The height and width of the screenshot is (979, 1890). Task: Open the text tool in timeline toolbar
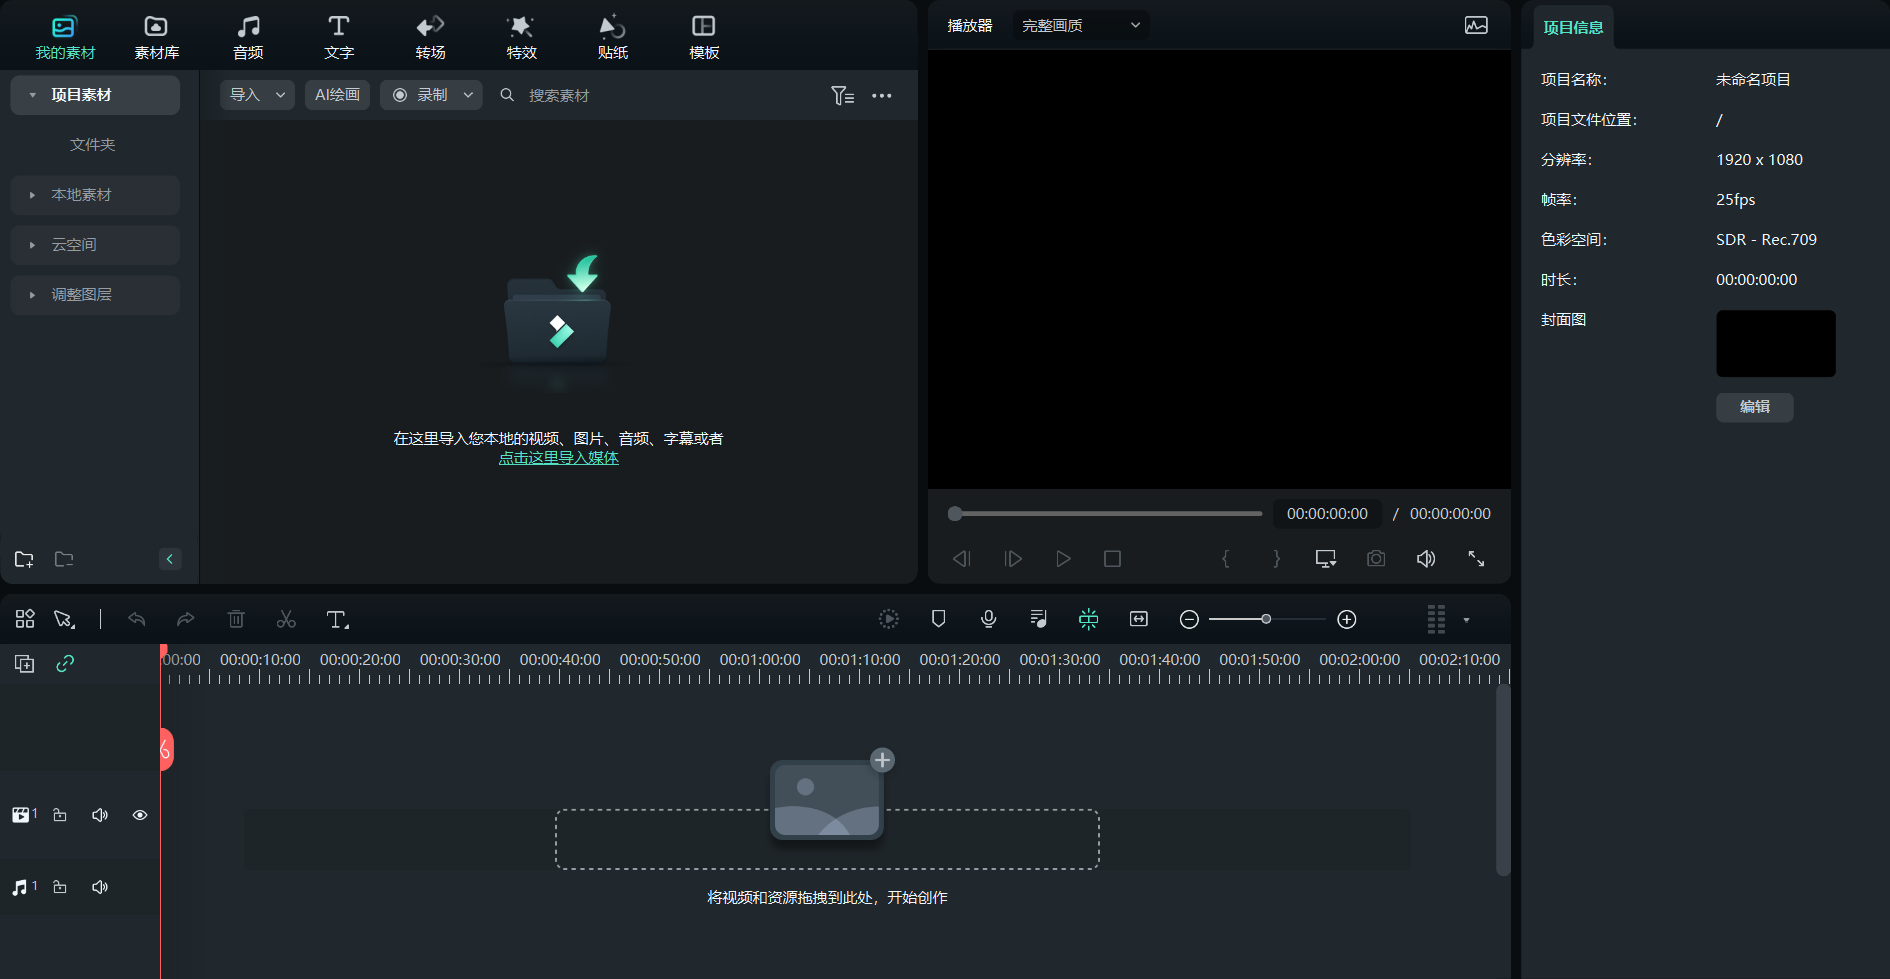click(x=337, y=620)
